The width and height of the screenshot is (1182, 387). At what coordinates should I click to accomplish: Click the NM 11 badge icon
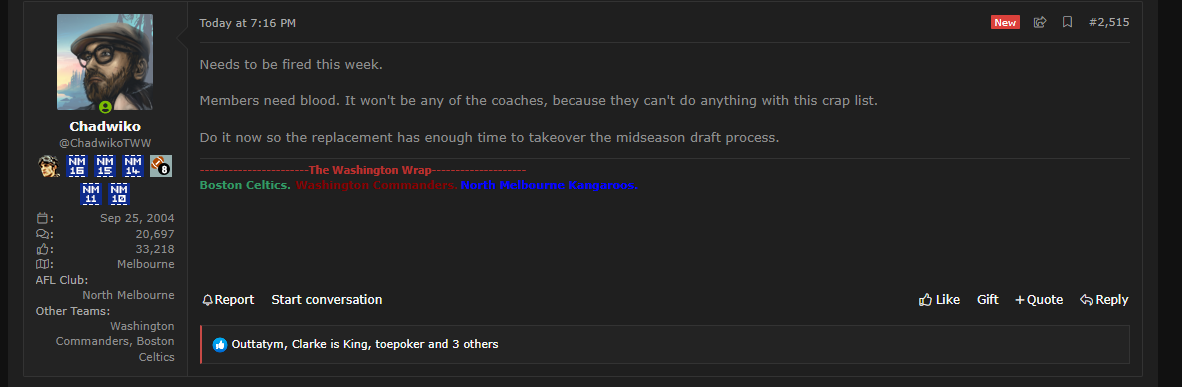pos(91,194)
